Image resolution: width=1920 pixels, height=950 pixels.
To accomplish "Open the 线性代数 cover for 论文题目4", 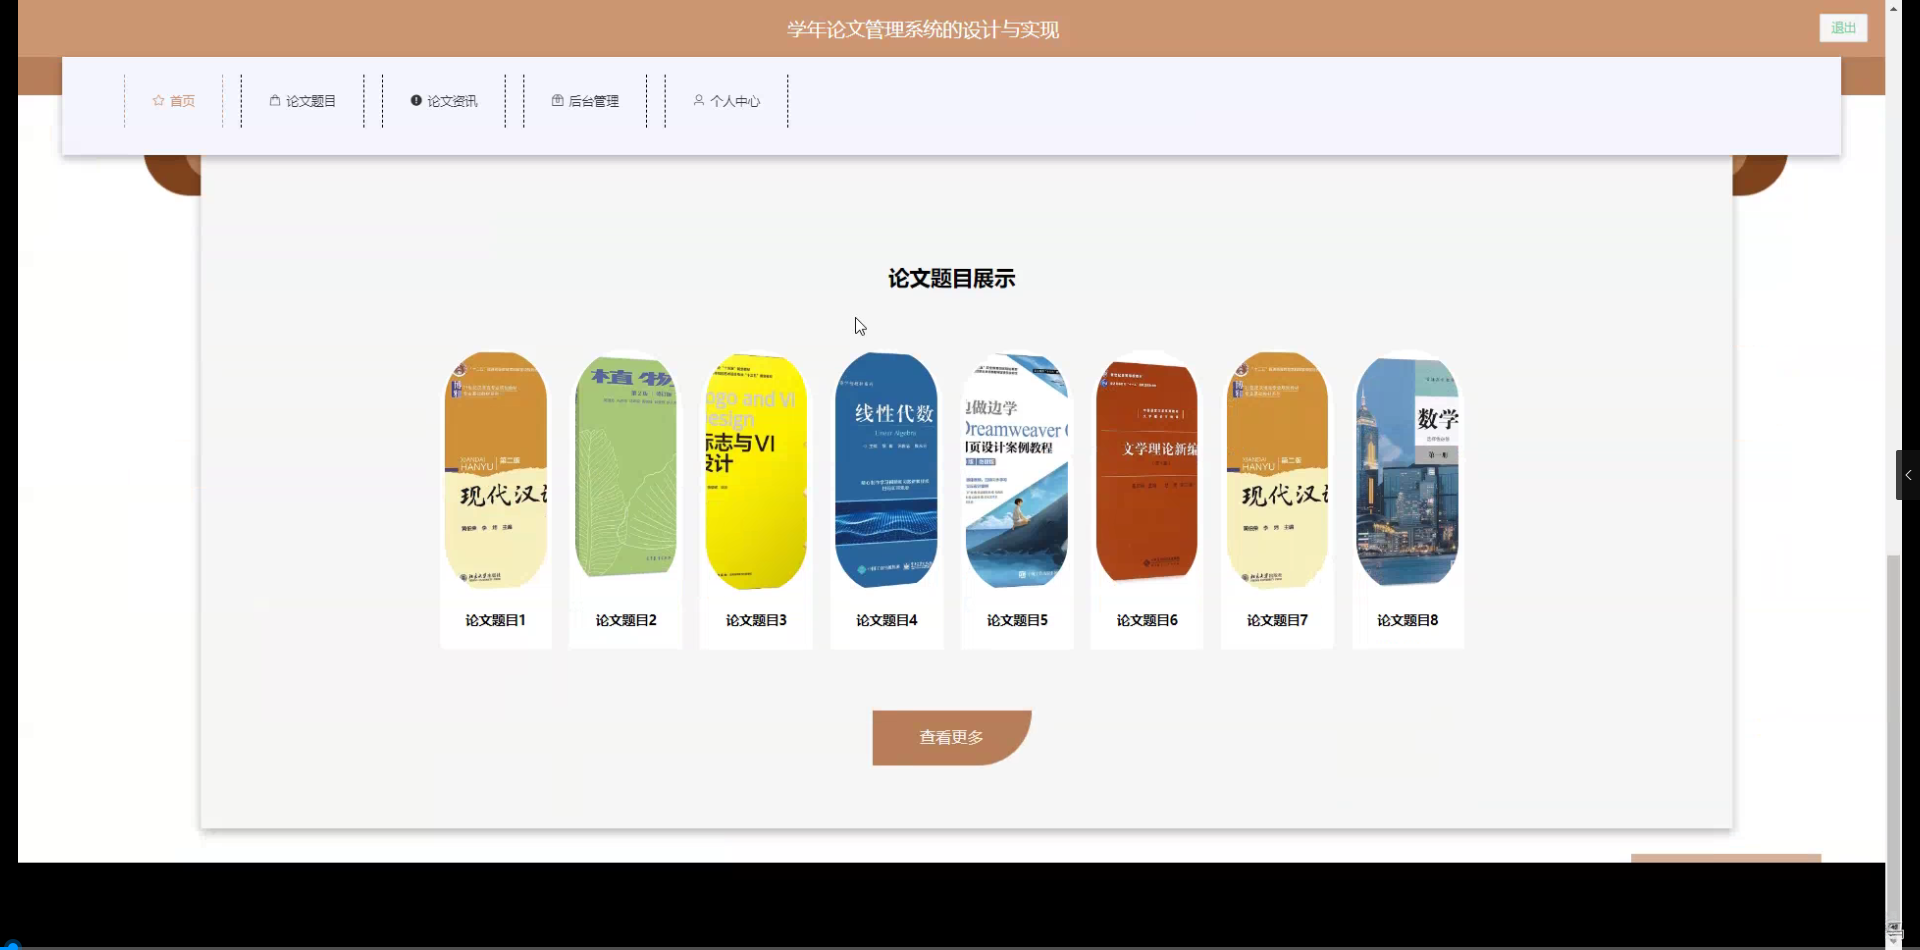I will pyautogui.click(x=887, y=470).
